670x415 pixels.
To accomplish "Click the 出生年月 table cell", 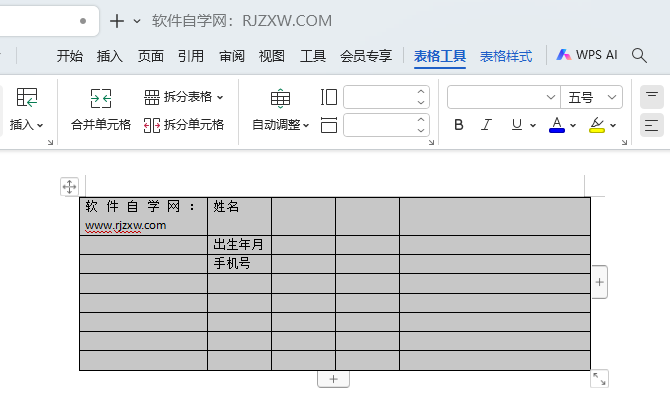I will (239, 245).
